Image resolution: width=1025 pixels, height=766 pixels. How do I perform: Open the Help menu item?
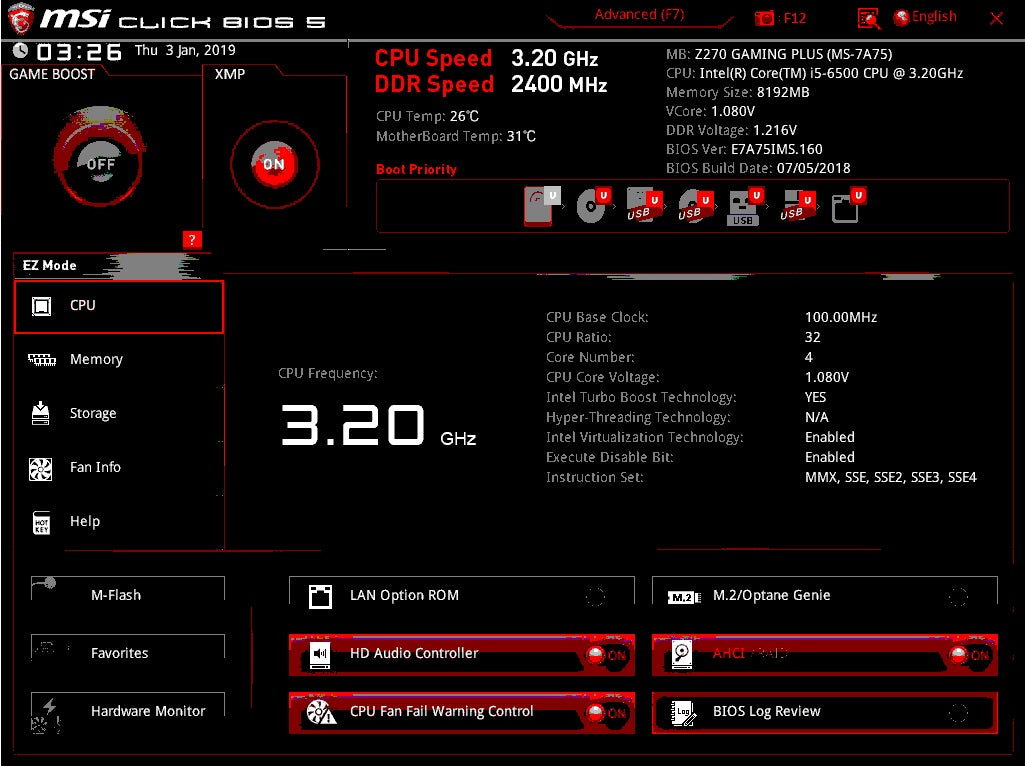pyautogui.click(x=119, y=522)
